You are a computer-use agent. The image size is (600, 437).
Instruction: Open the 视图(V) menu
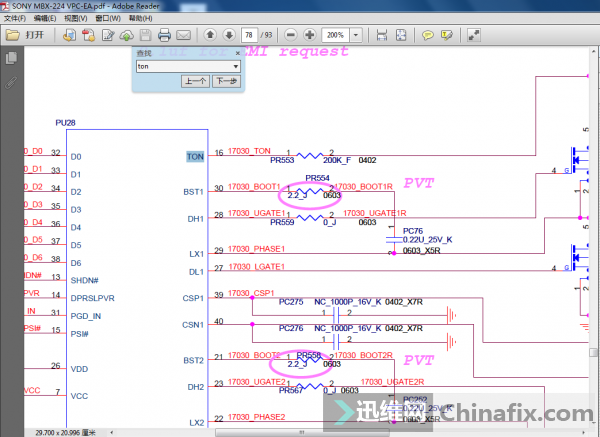click(76, 18)
